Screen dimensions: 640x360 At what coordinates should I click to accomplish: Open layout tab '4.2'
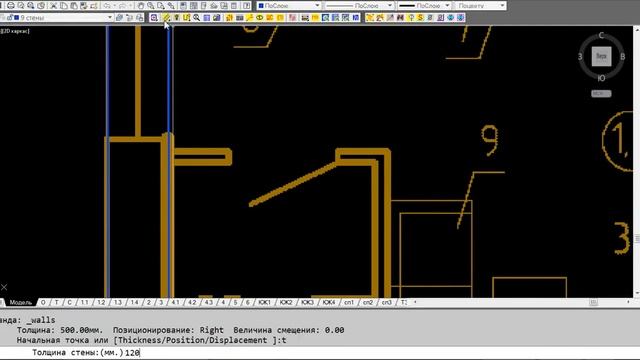[192, 302]
